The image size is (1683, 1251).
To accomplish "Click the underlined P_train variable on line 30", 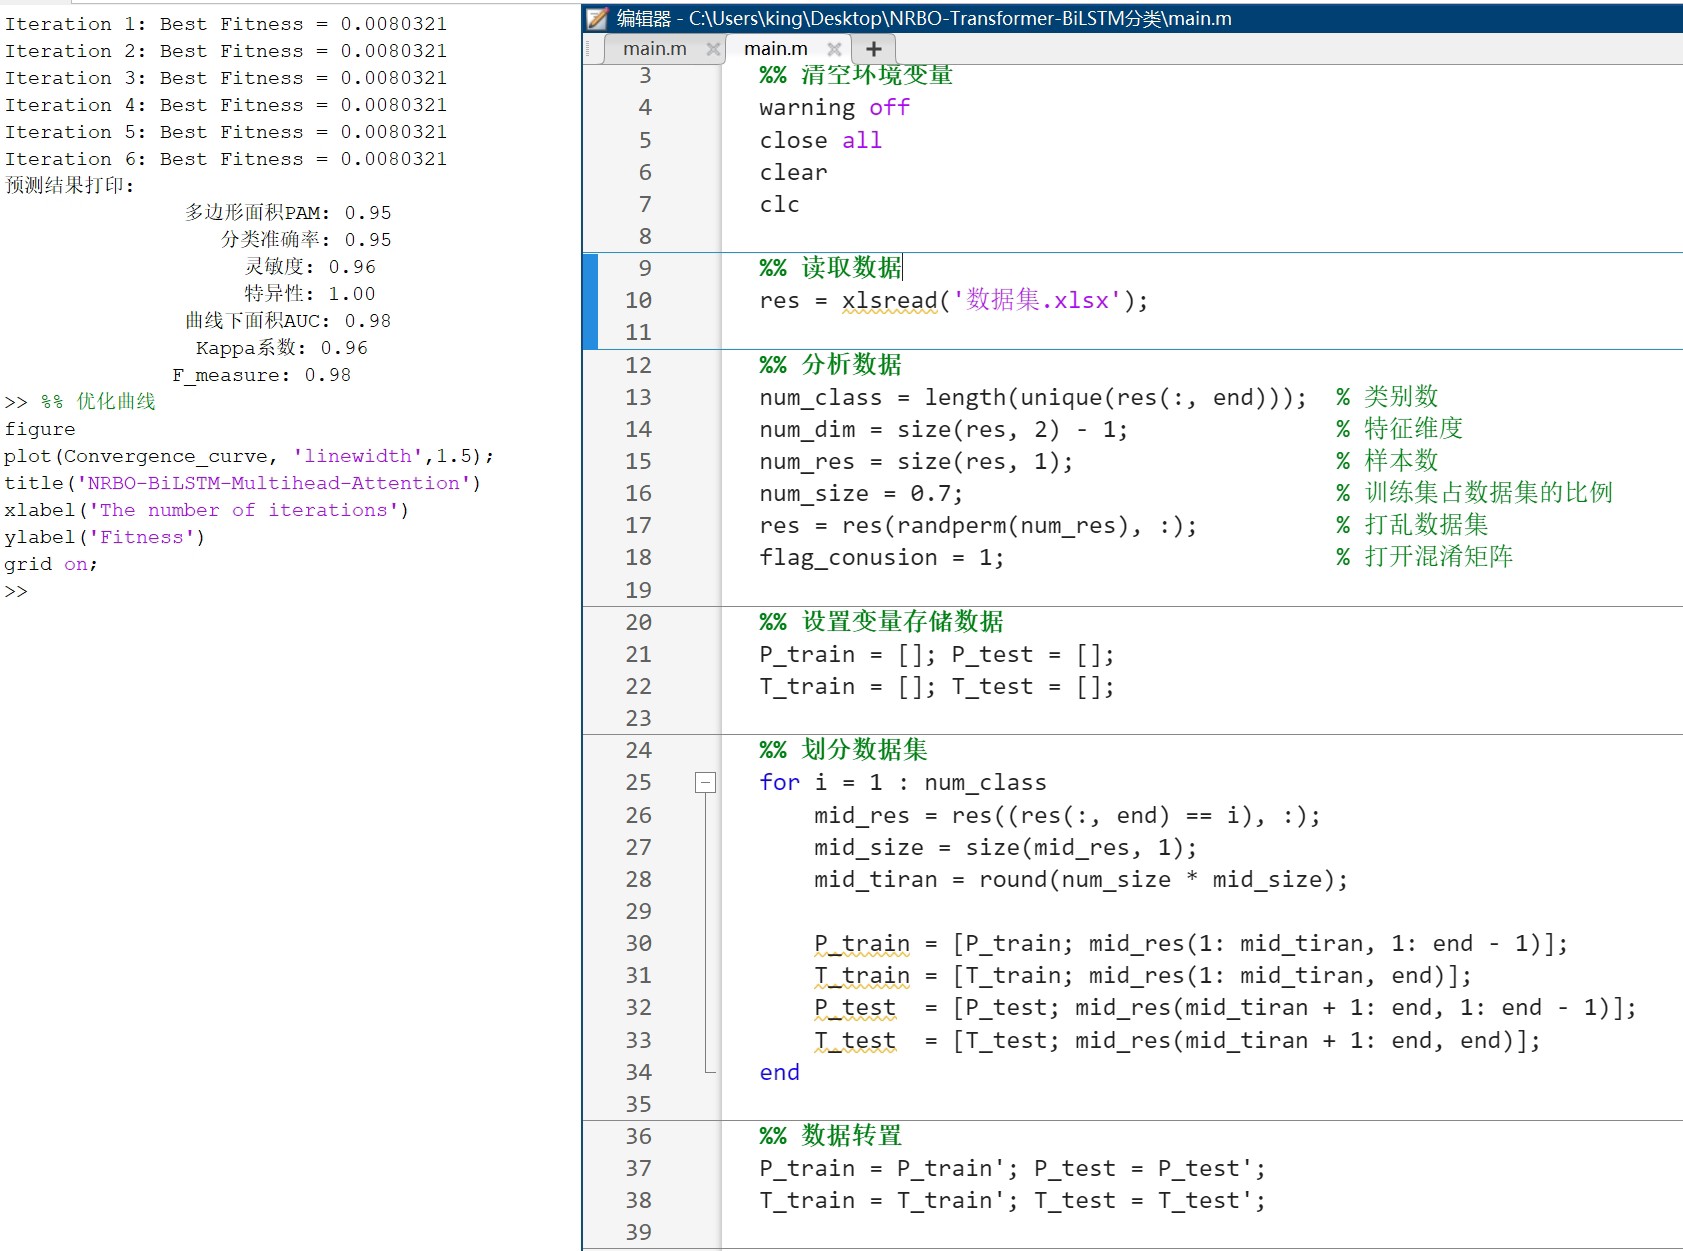I will click(x=861, y=943).
